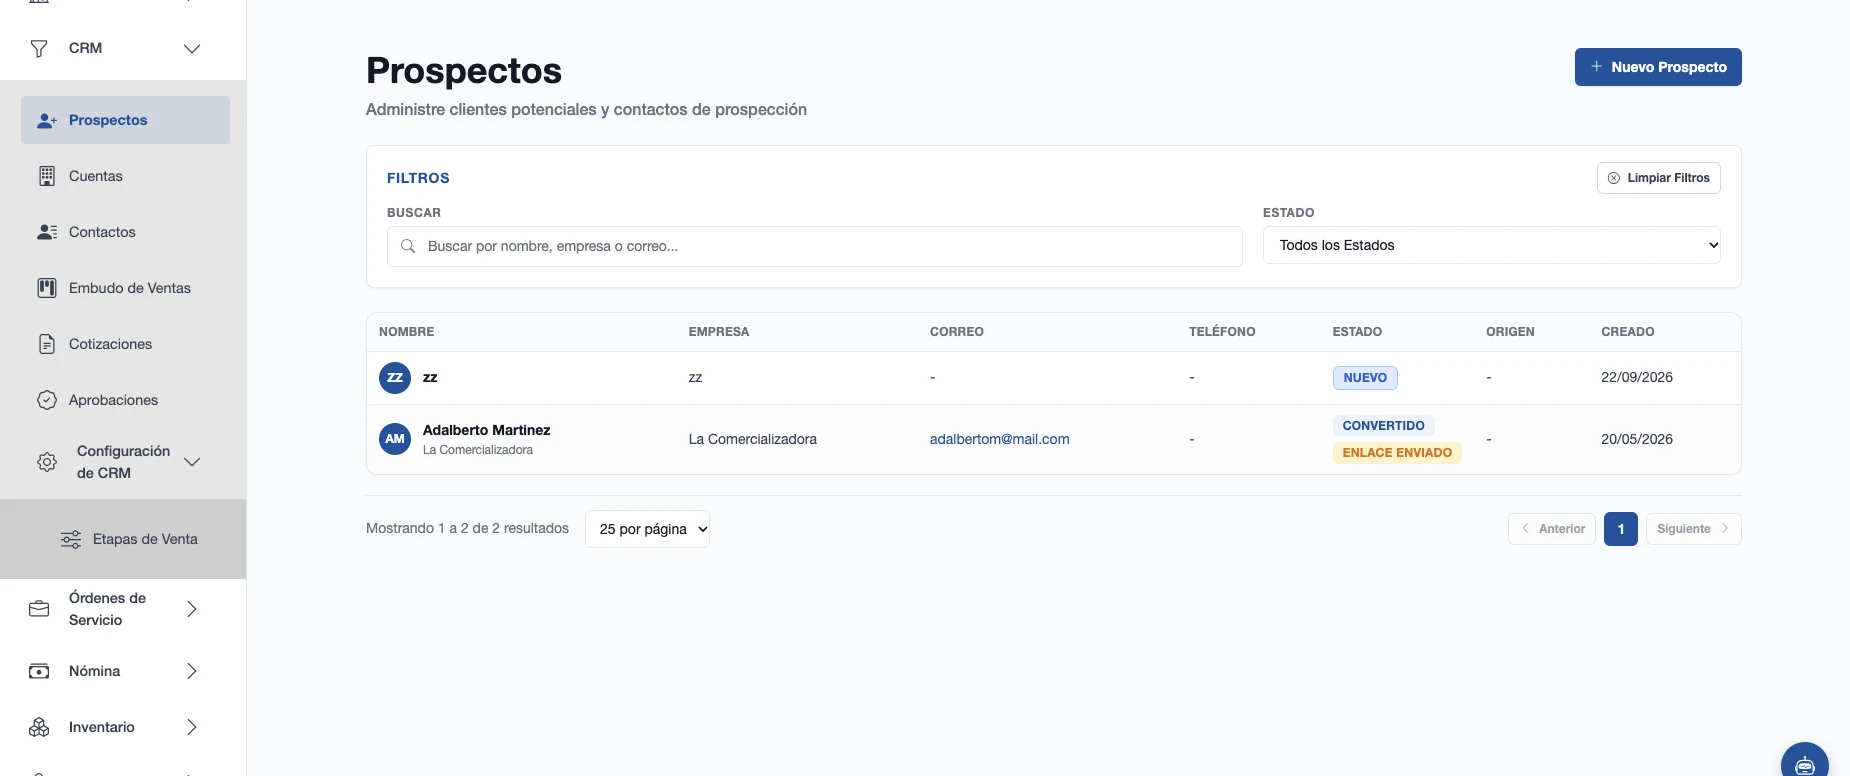Click the ZZ avatar circle
This screenshot has height=776, width=1850.
[x=395, y=378]
